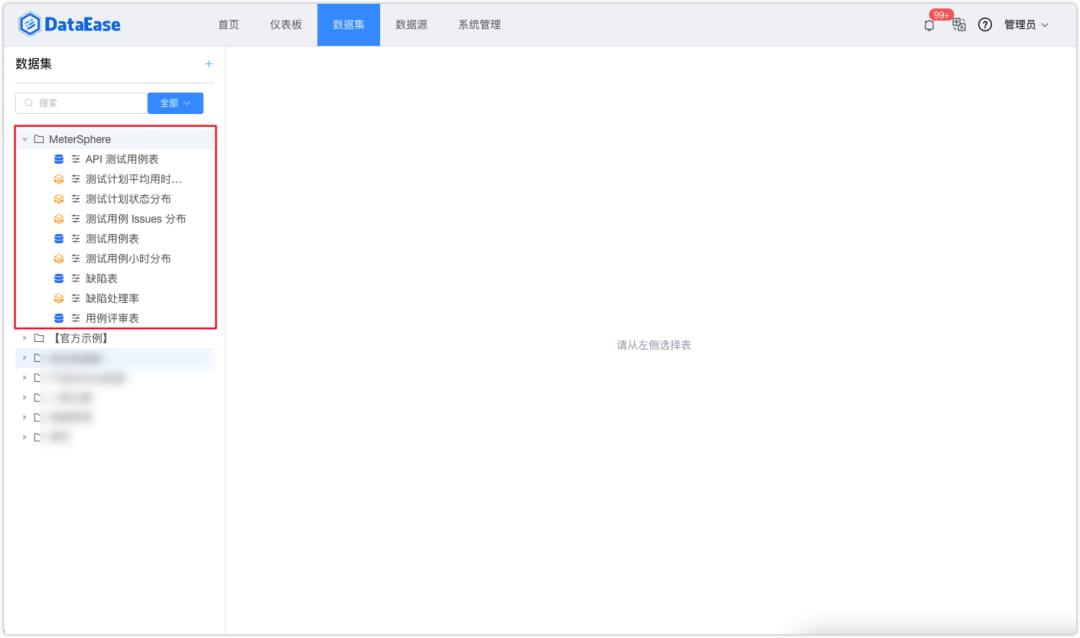The height and width of the screenshot is (638, 1080).
Task: Expand the 【官方示例】 folder
Action: (23, 337)
